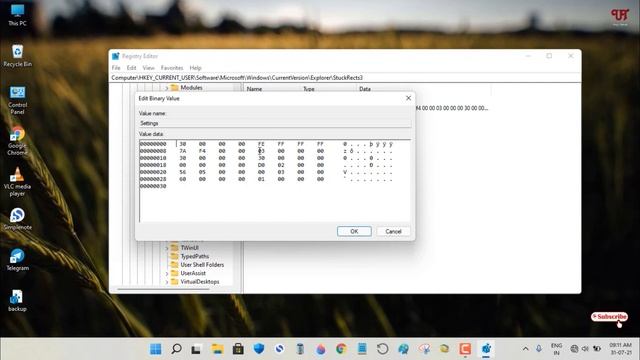Select the UserAssist key in the tree
The image size is (640, 360).
pos(193,273)
